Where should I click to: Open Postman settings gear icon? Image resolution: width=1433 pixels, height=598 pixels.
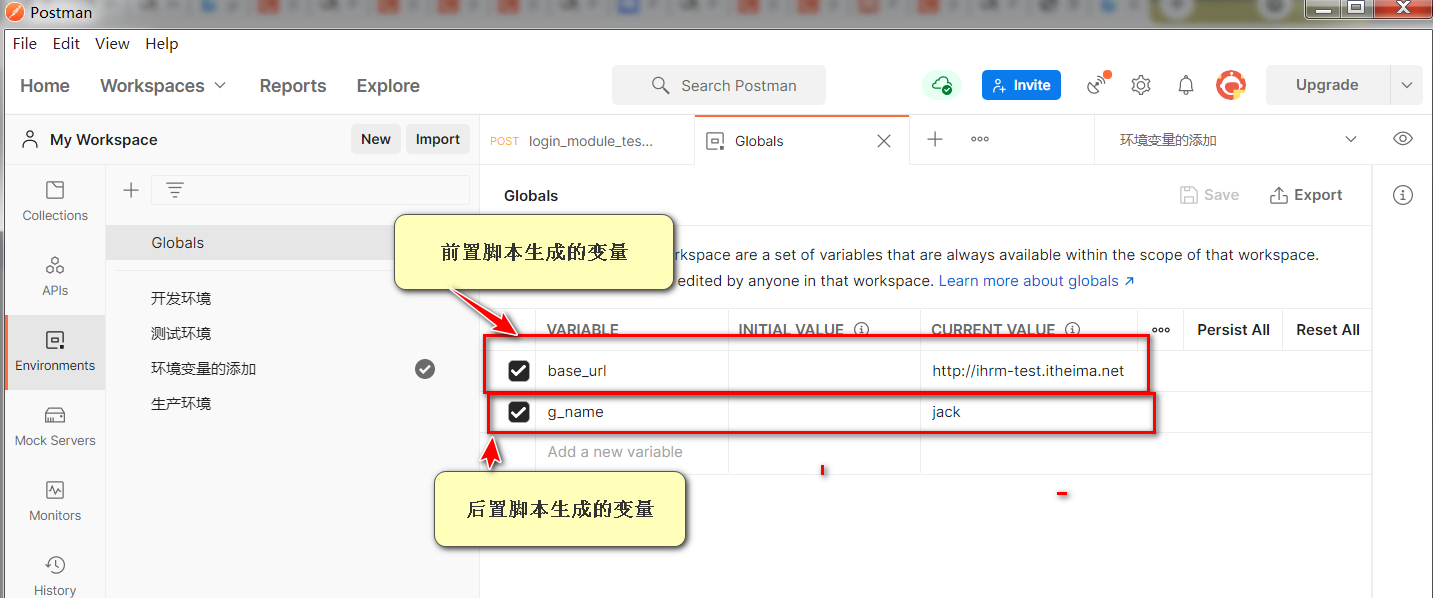tap(1141, 85)
